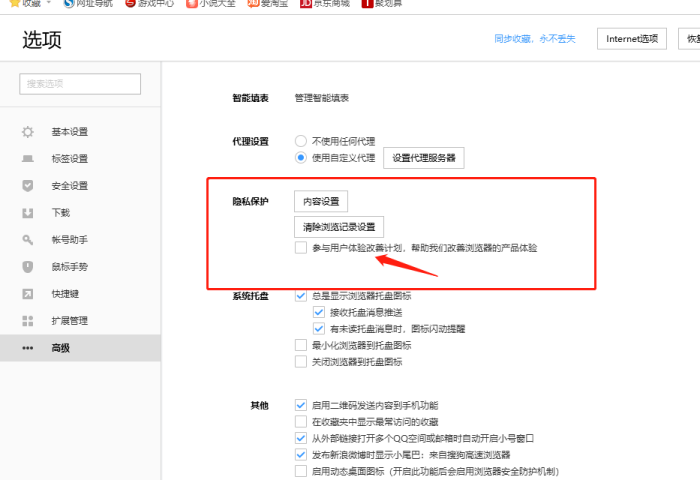Click the 清除浏览记录设置 button

[338, 227]
